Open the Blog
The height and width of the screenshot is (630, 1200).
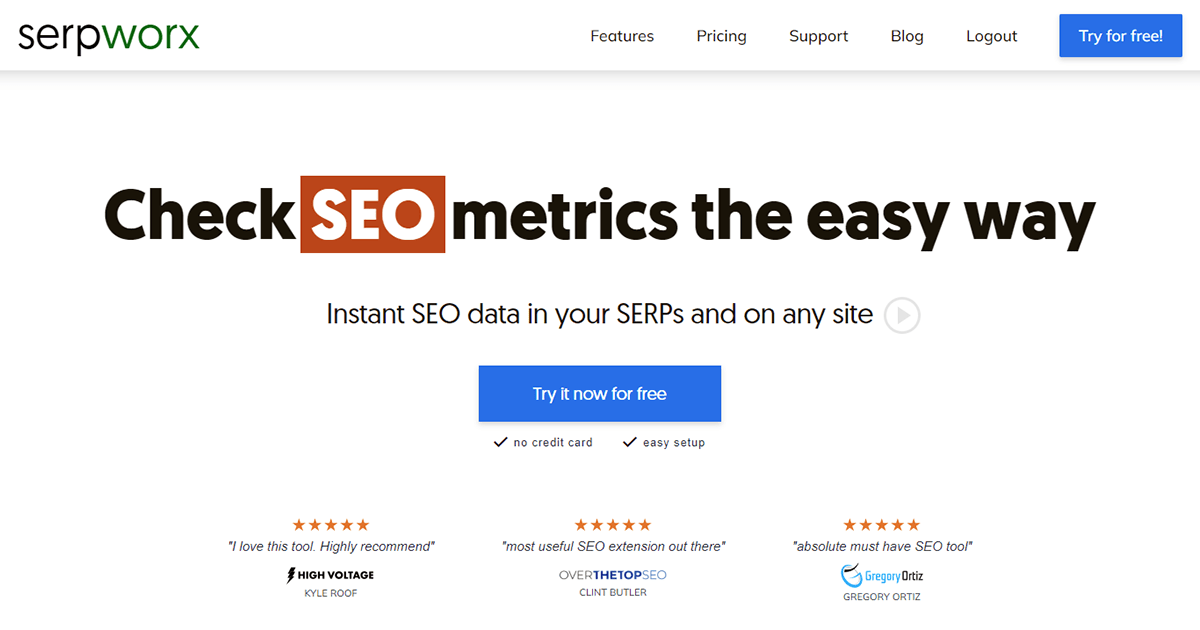pyautogui.click(x=906, y=35)
